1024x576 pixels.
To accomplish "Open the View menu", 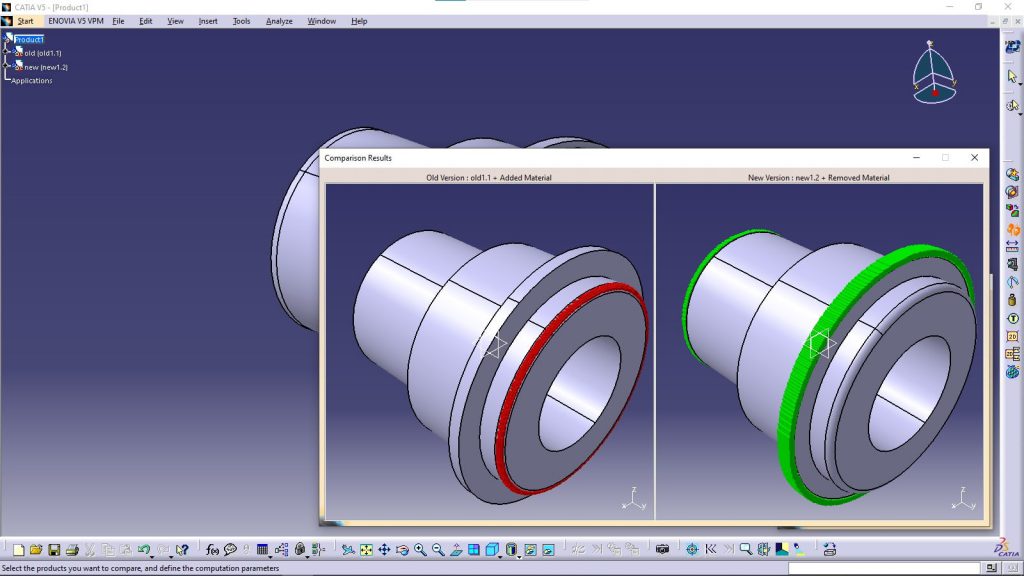I will tap(175, 21).
